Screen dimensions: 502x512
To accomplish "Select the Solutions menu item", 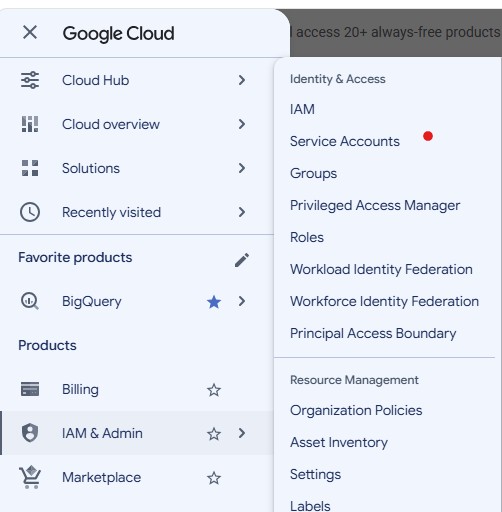I will tap(137, 168).
